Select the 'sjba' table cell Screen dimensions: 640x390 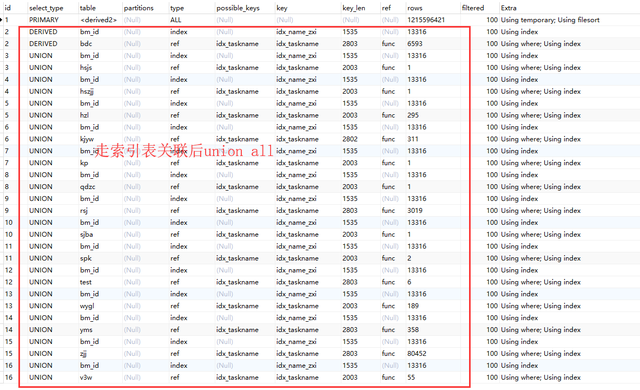pyautogui.click(x=87, y=234)
